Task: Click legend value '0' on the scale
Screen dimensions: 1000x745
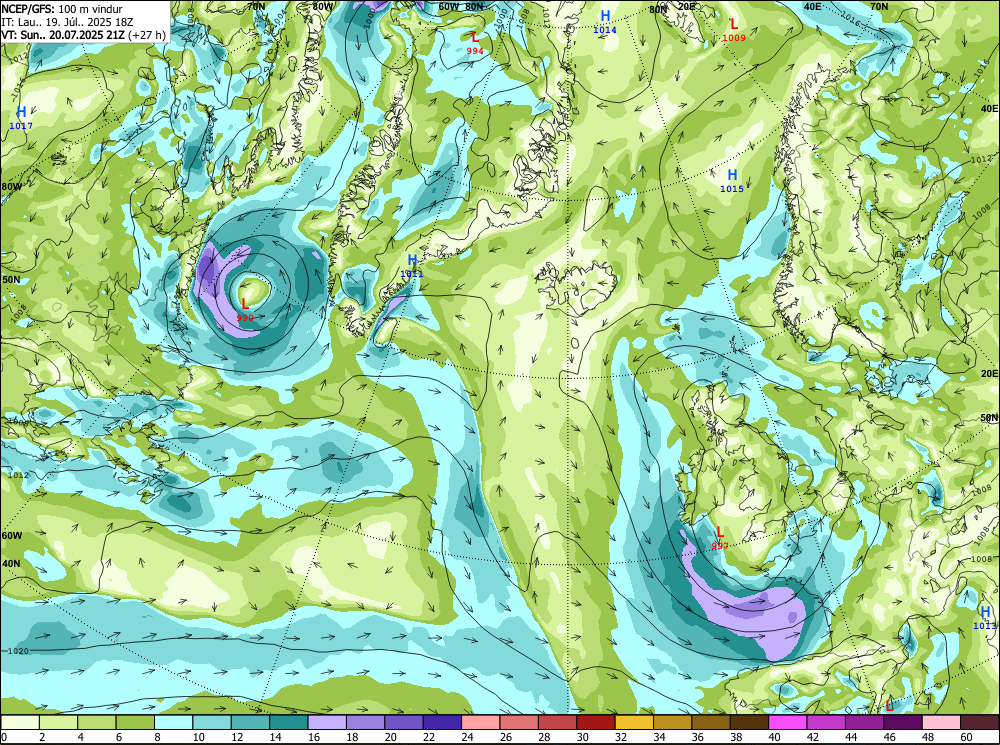Action: coord(4,737)
